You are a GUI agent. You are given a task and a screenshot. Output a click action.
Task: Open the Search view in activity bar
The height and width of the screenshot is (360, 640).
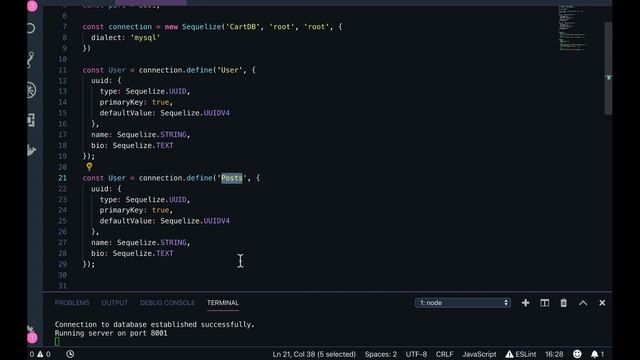pos(31,28)
